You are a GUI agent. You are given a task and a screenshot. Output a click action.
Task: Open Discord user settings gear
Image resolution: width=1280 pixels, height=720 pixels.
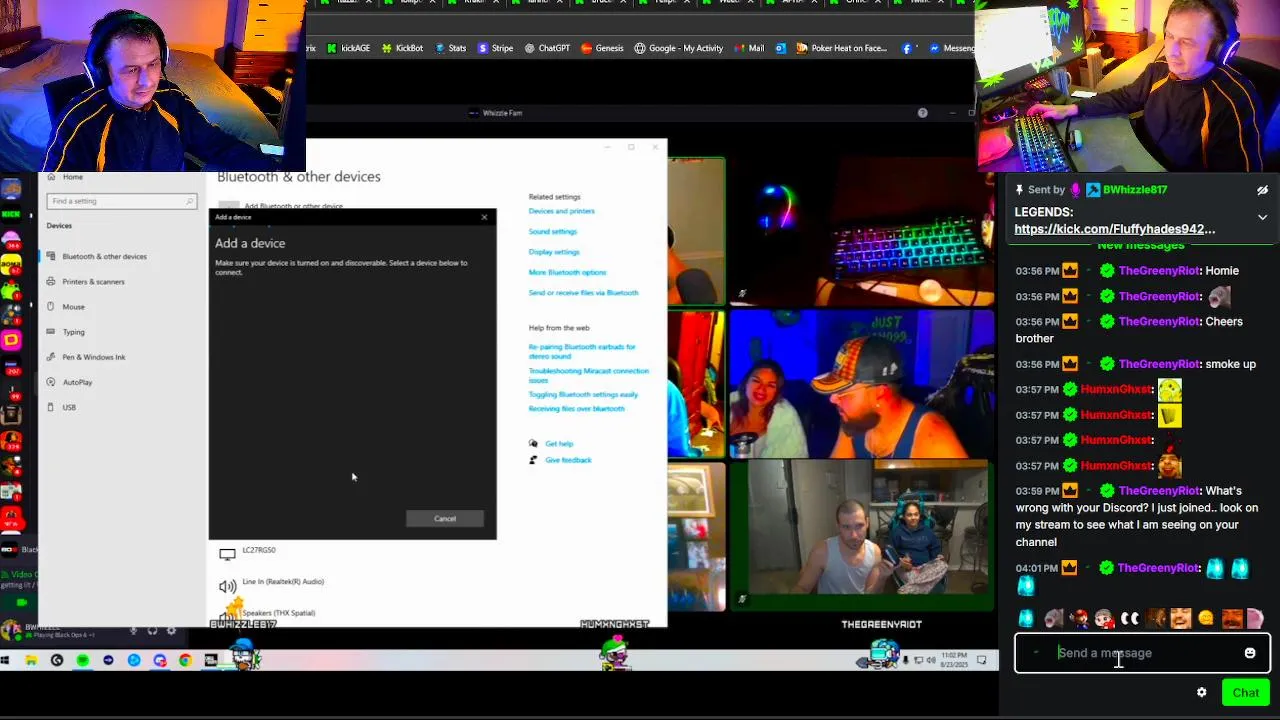coord(171,631)
